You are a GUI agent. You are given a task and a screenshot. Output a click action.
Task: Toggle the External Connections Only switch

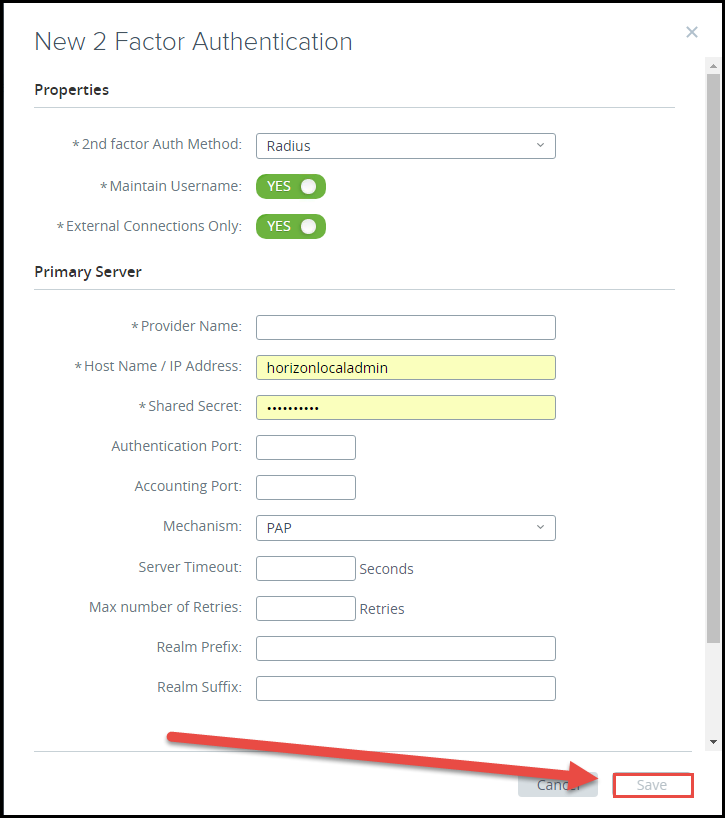291,226
